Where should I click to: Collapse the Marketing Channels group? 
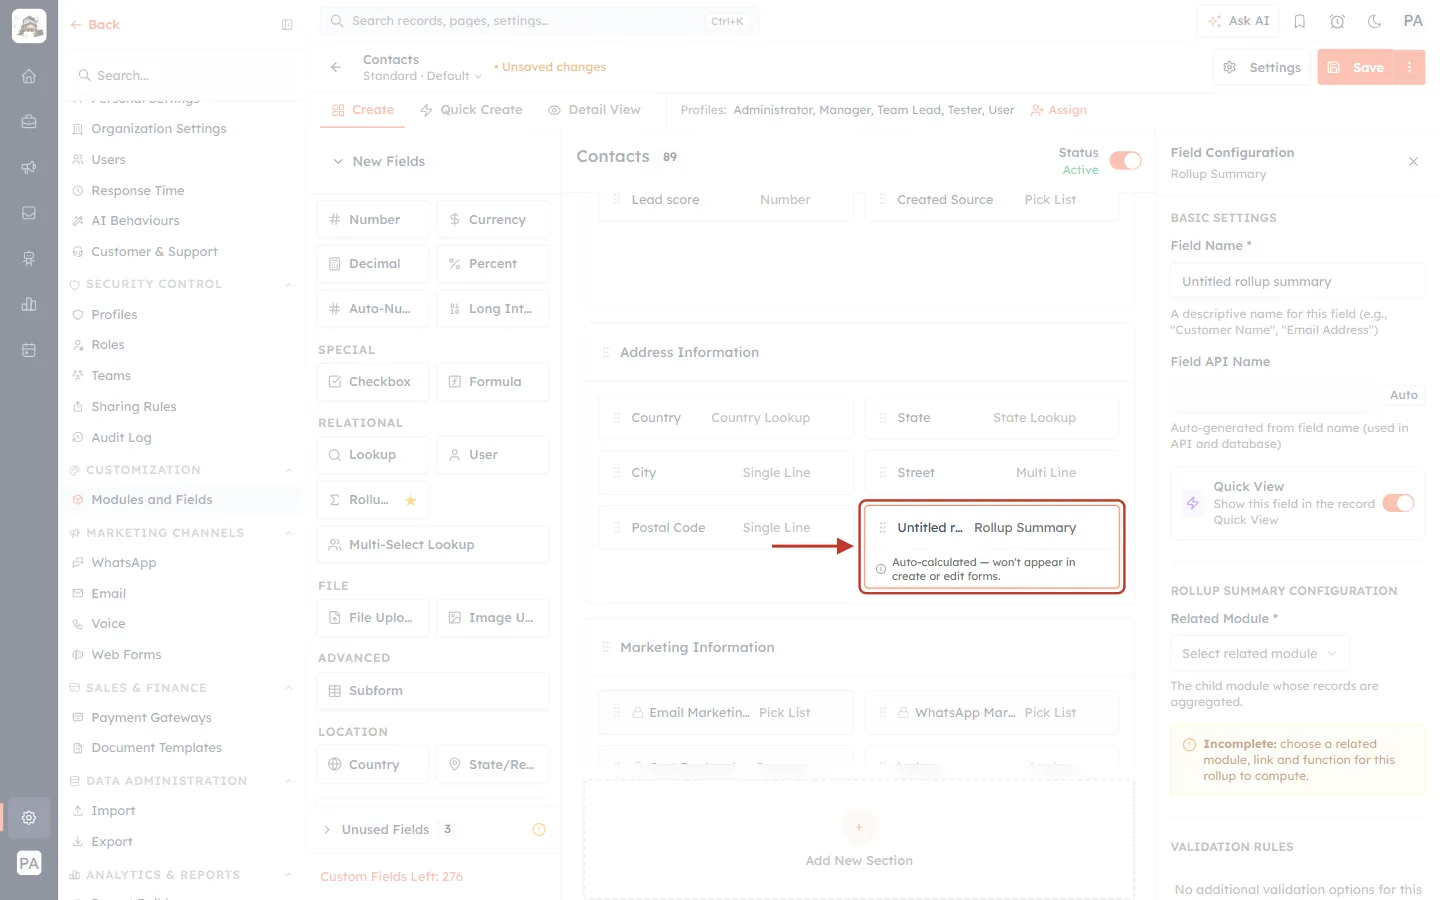[x=289, y=533]
